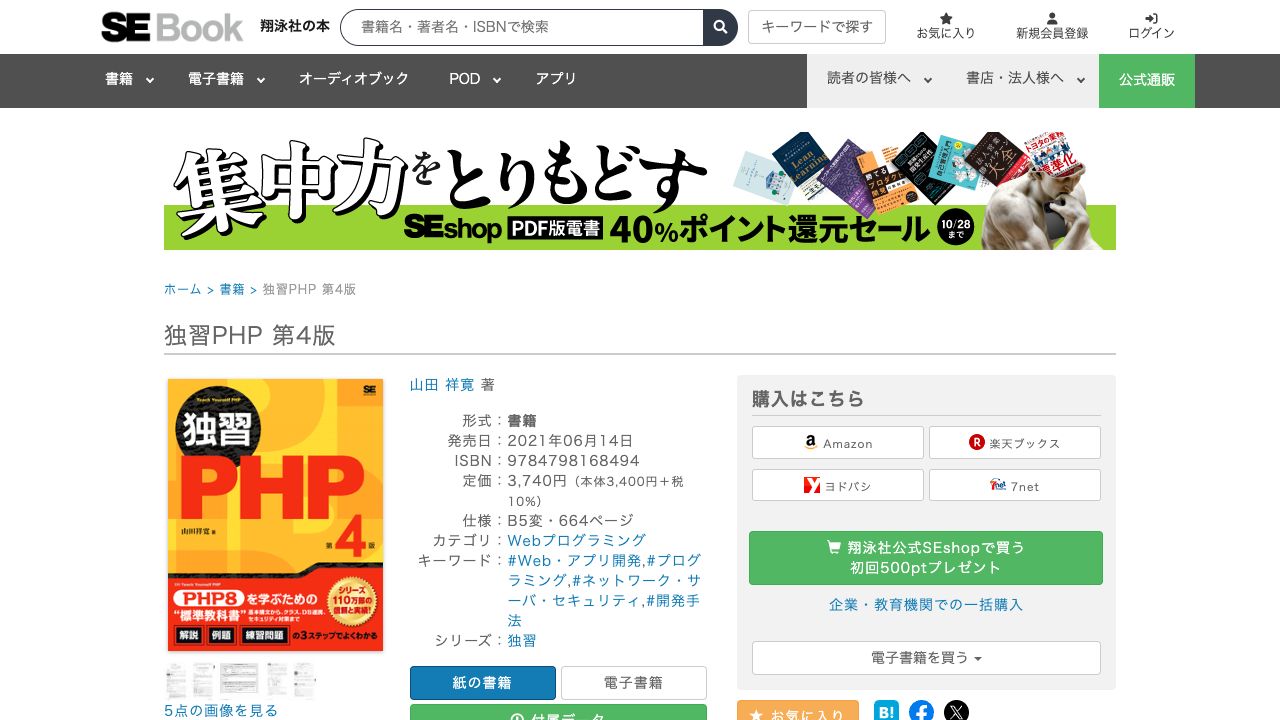Click 書籍 breadcrumb link
Image resolution: width=1280 pixels, height=720 pixels.
point(232,290)
